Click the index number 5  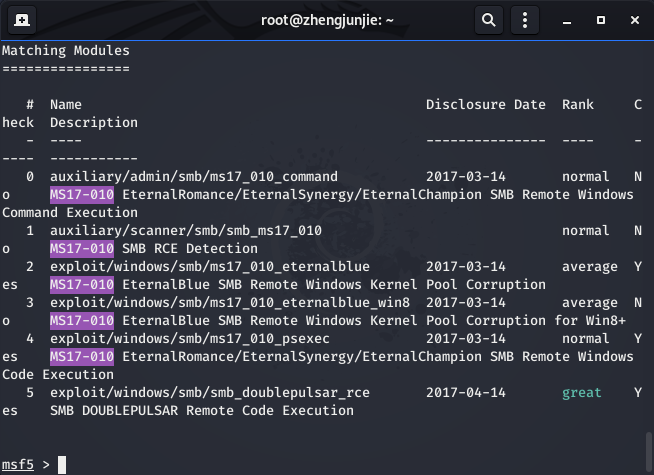pos(30,393)
